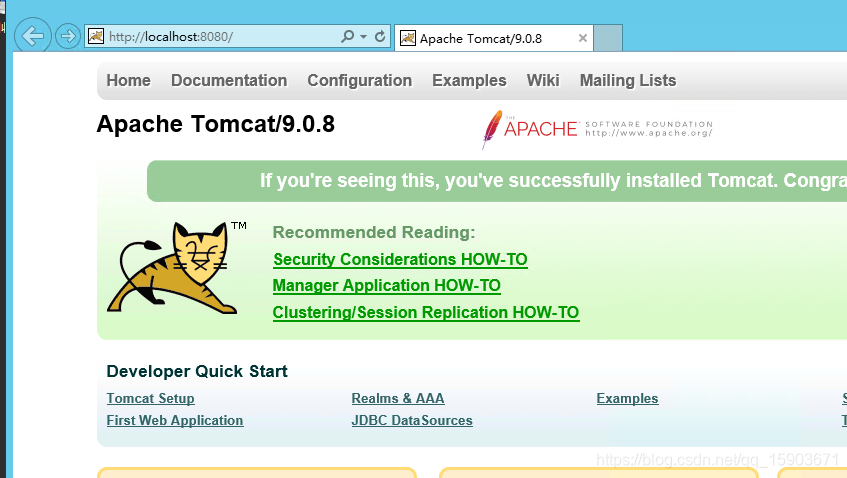Click the Tomcat cat mascot image
The image size is (847, 478).
177,267
